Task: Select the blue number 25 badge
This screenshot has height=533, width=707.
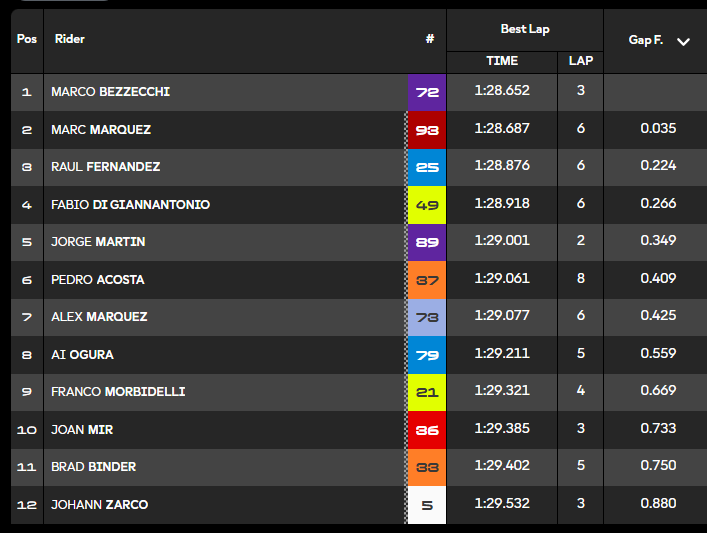Action: (x=427, y=167)
